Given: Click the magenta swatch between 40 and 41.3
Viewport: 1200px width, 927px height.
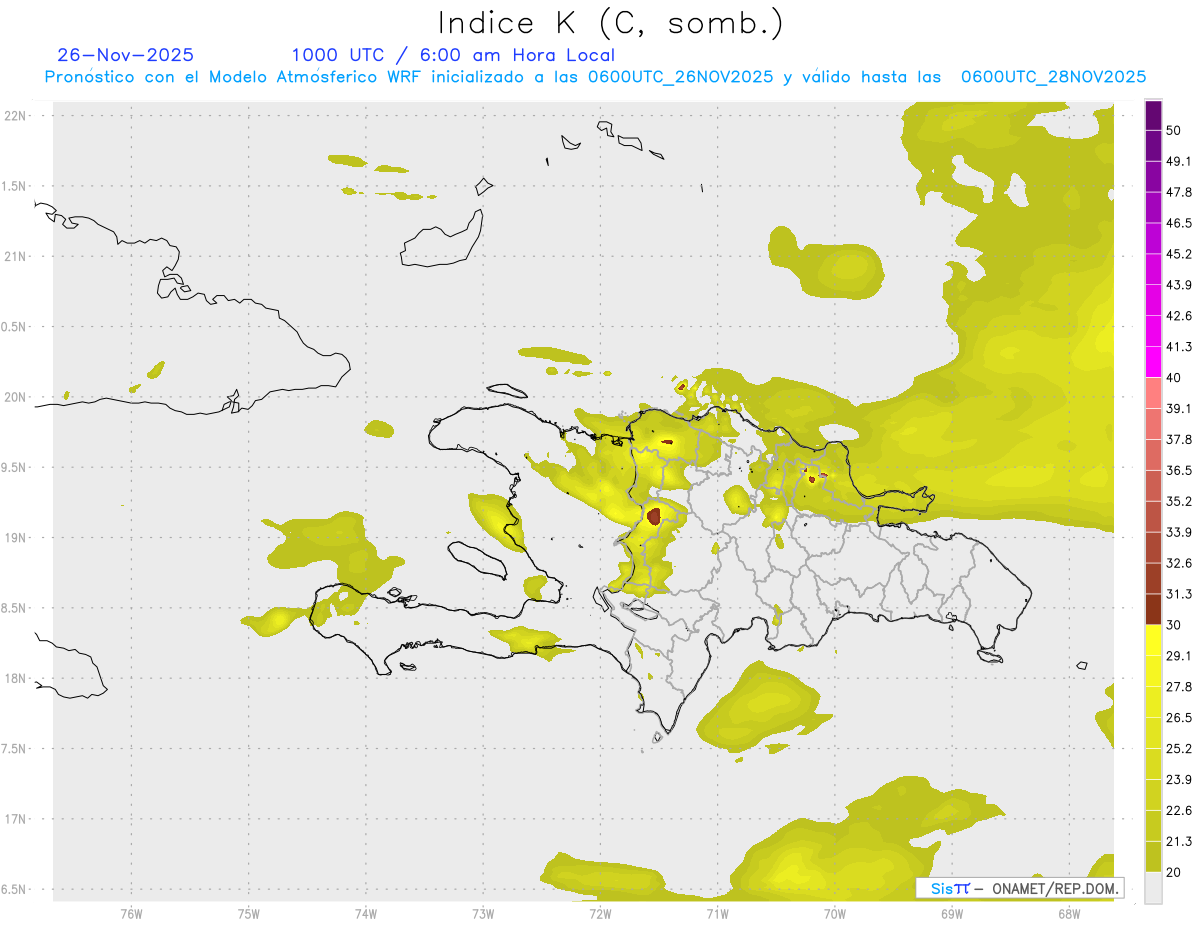Looking at the screenshot, I should click(1153, 362).
